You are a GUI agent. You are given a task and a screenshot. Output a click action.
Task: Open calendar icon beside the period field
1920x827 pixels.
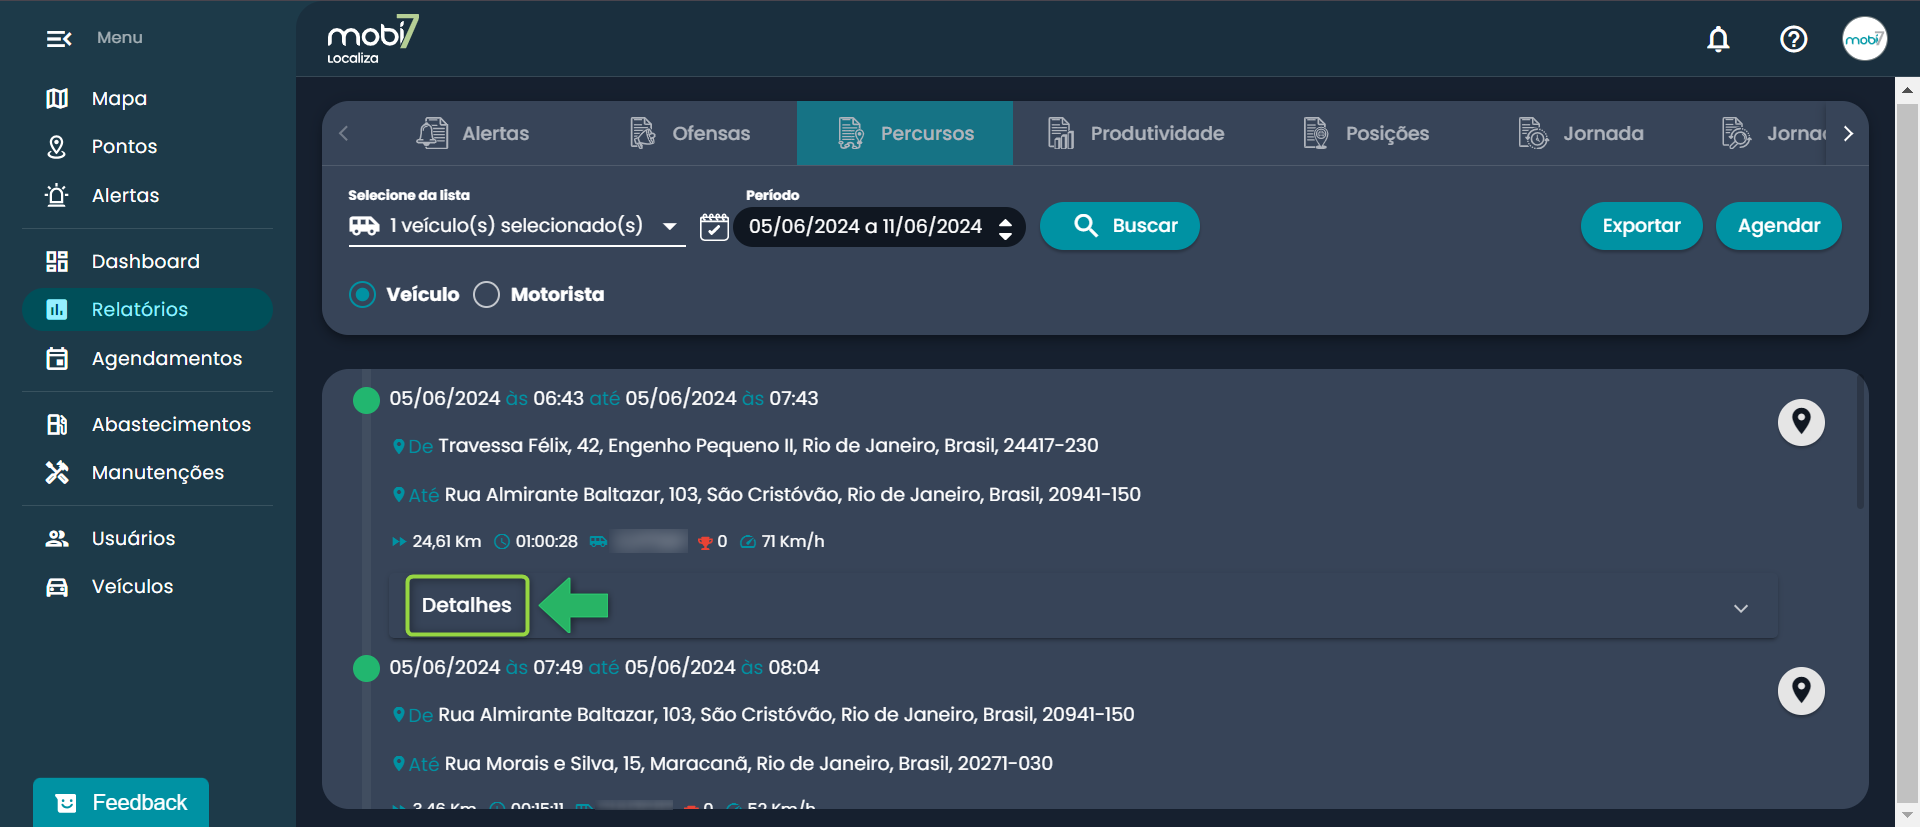pyautogui.click(x=714, y=226)
